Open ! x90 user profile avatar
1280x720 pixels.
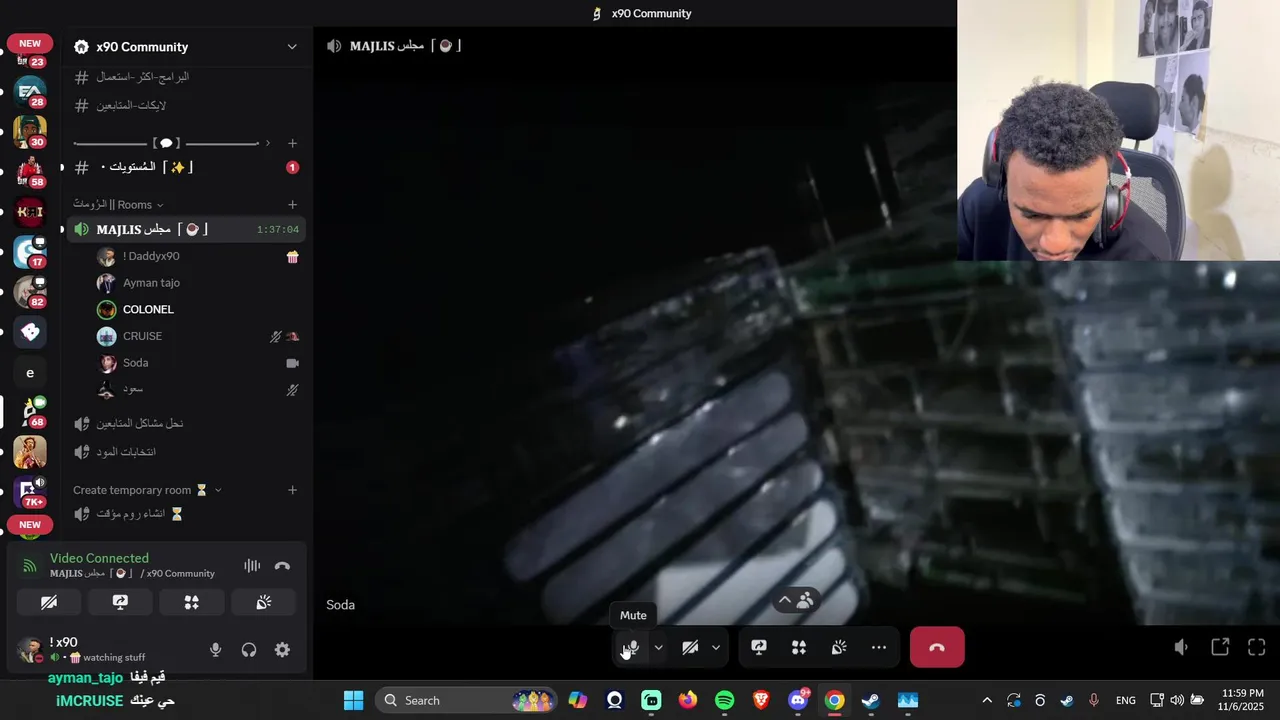tap(30, 650)
